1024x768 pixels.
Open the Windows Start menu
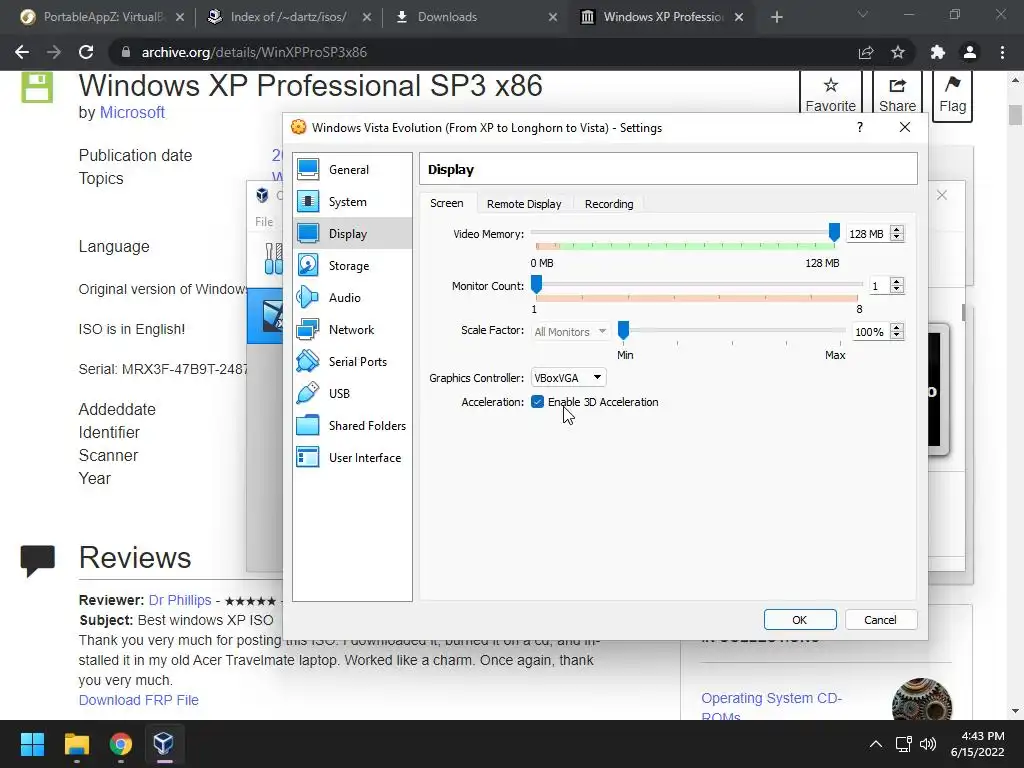coord(32,744)
